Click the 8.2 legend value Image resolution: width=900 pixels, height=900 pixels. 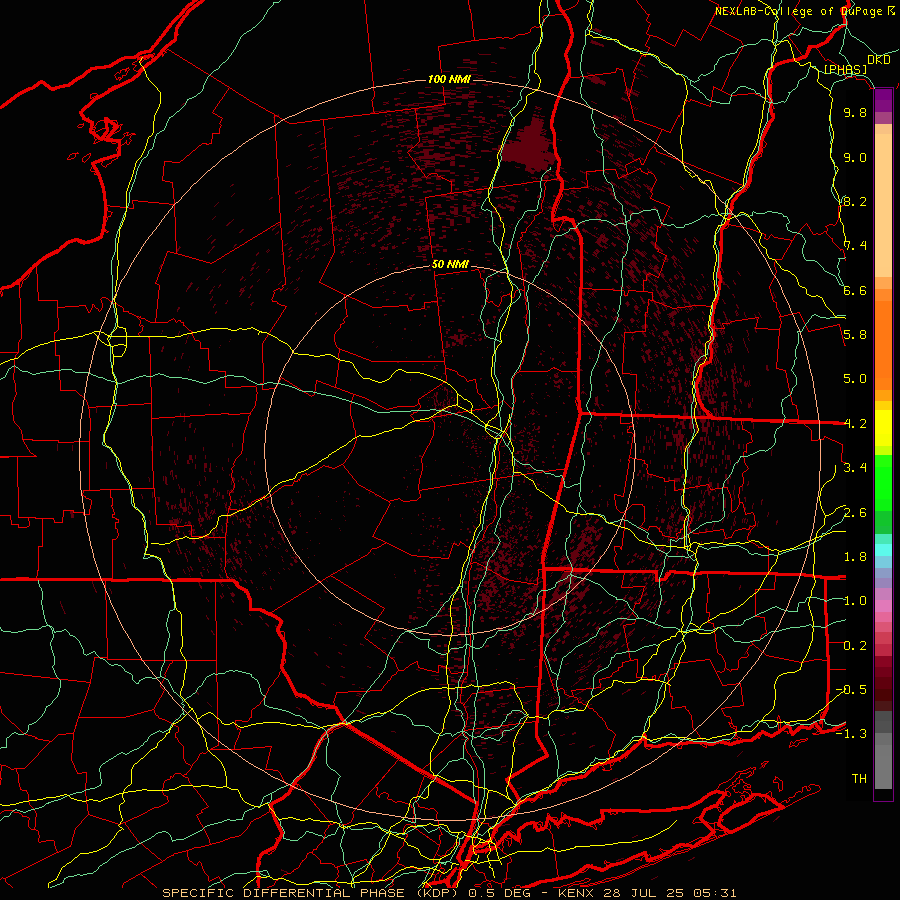tap(855, 201)
